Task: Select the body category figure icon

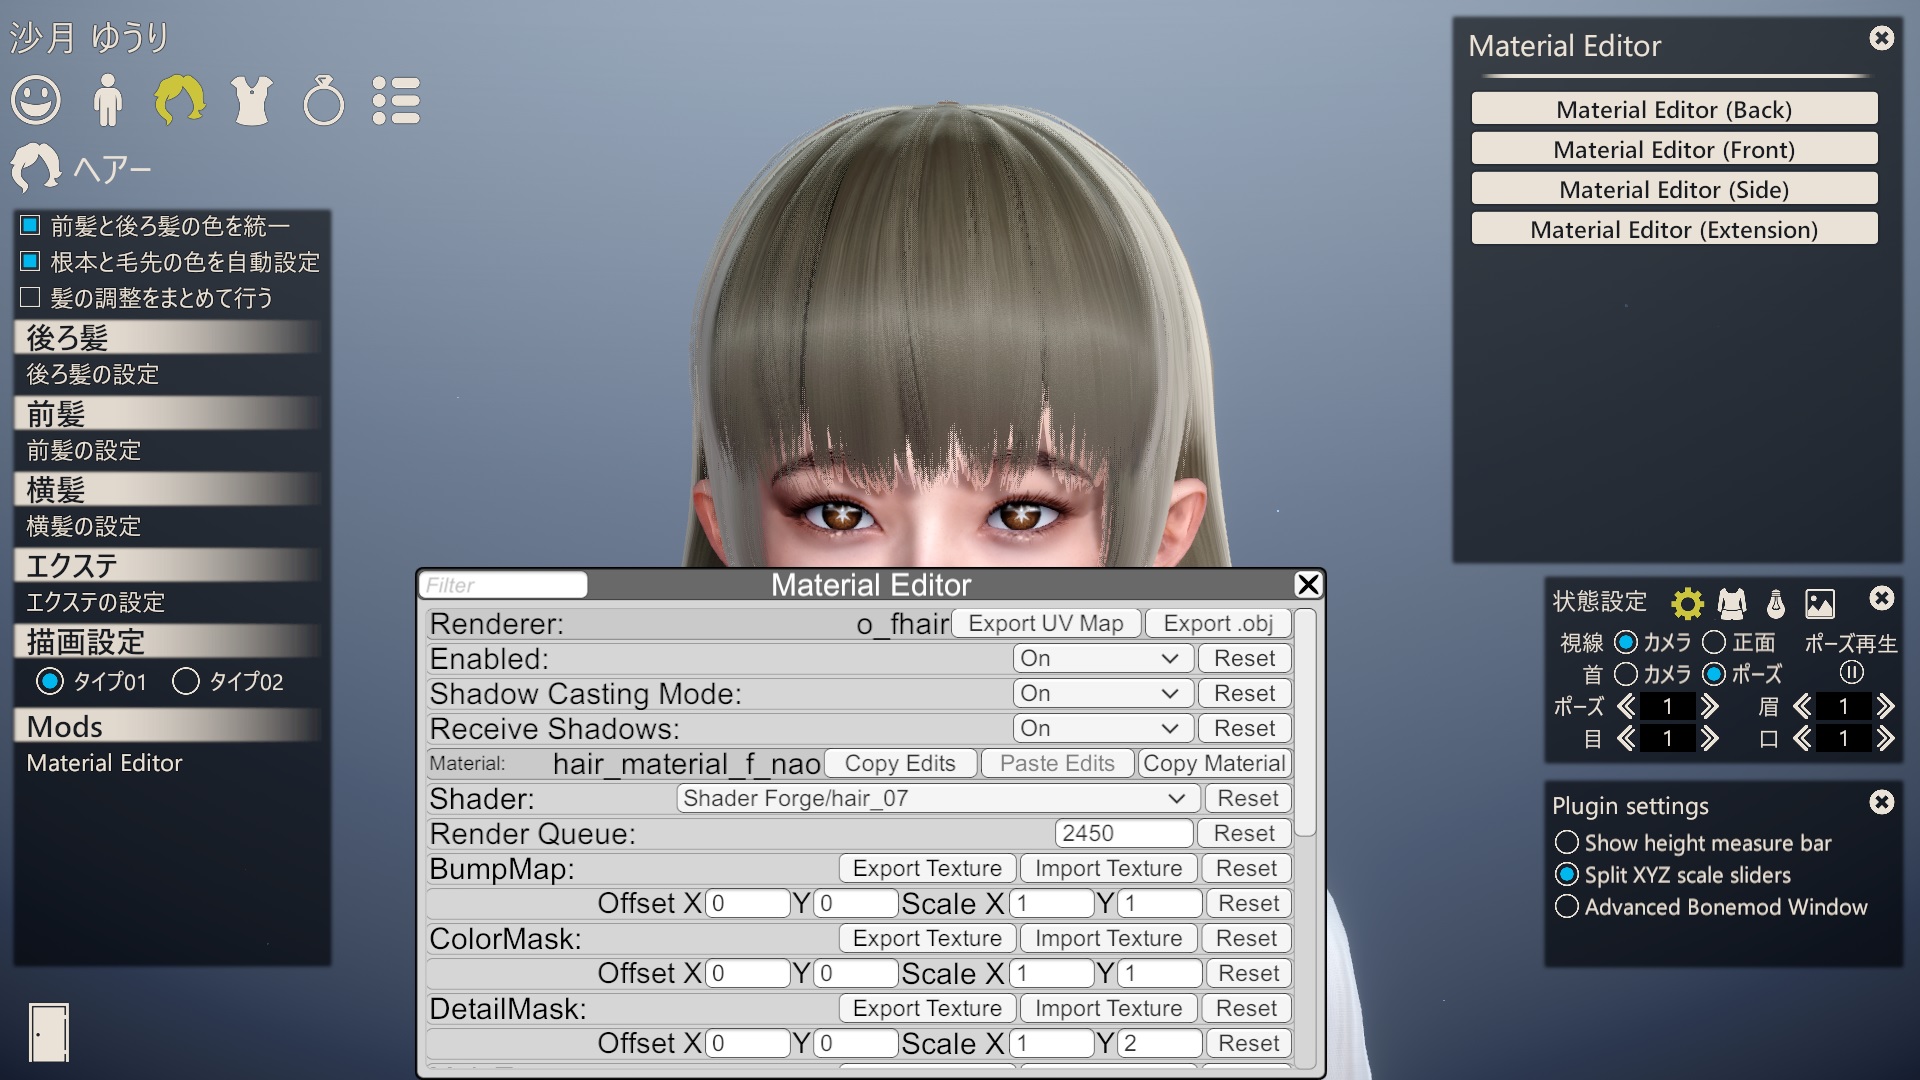Action: click(107, 101)
